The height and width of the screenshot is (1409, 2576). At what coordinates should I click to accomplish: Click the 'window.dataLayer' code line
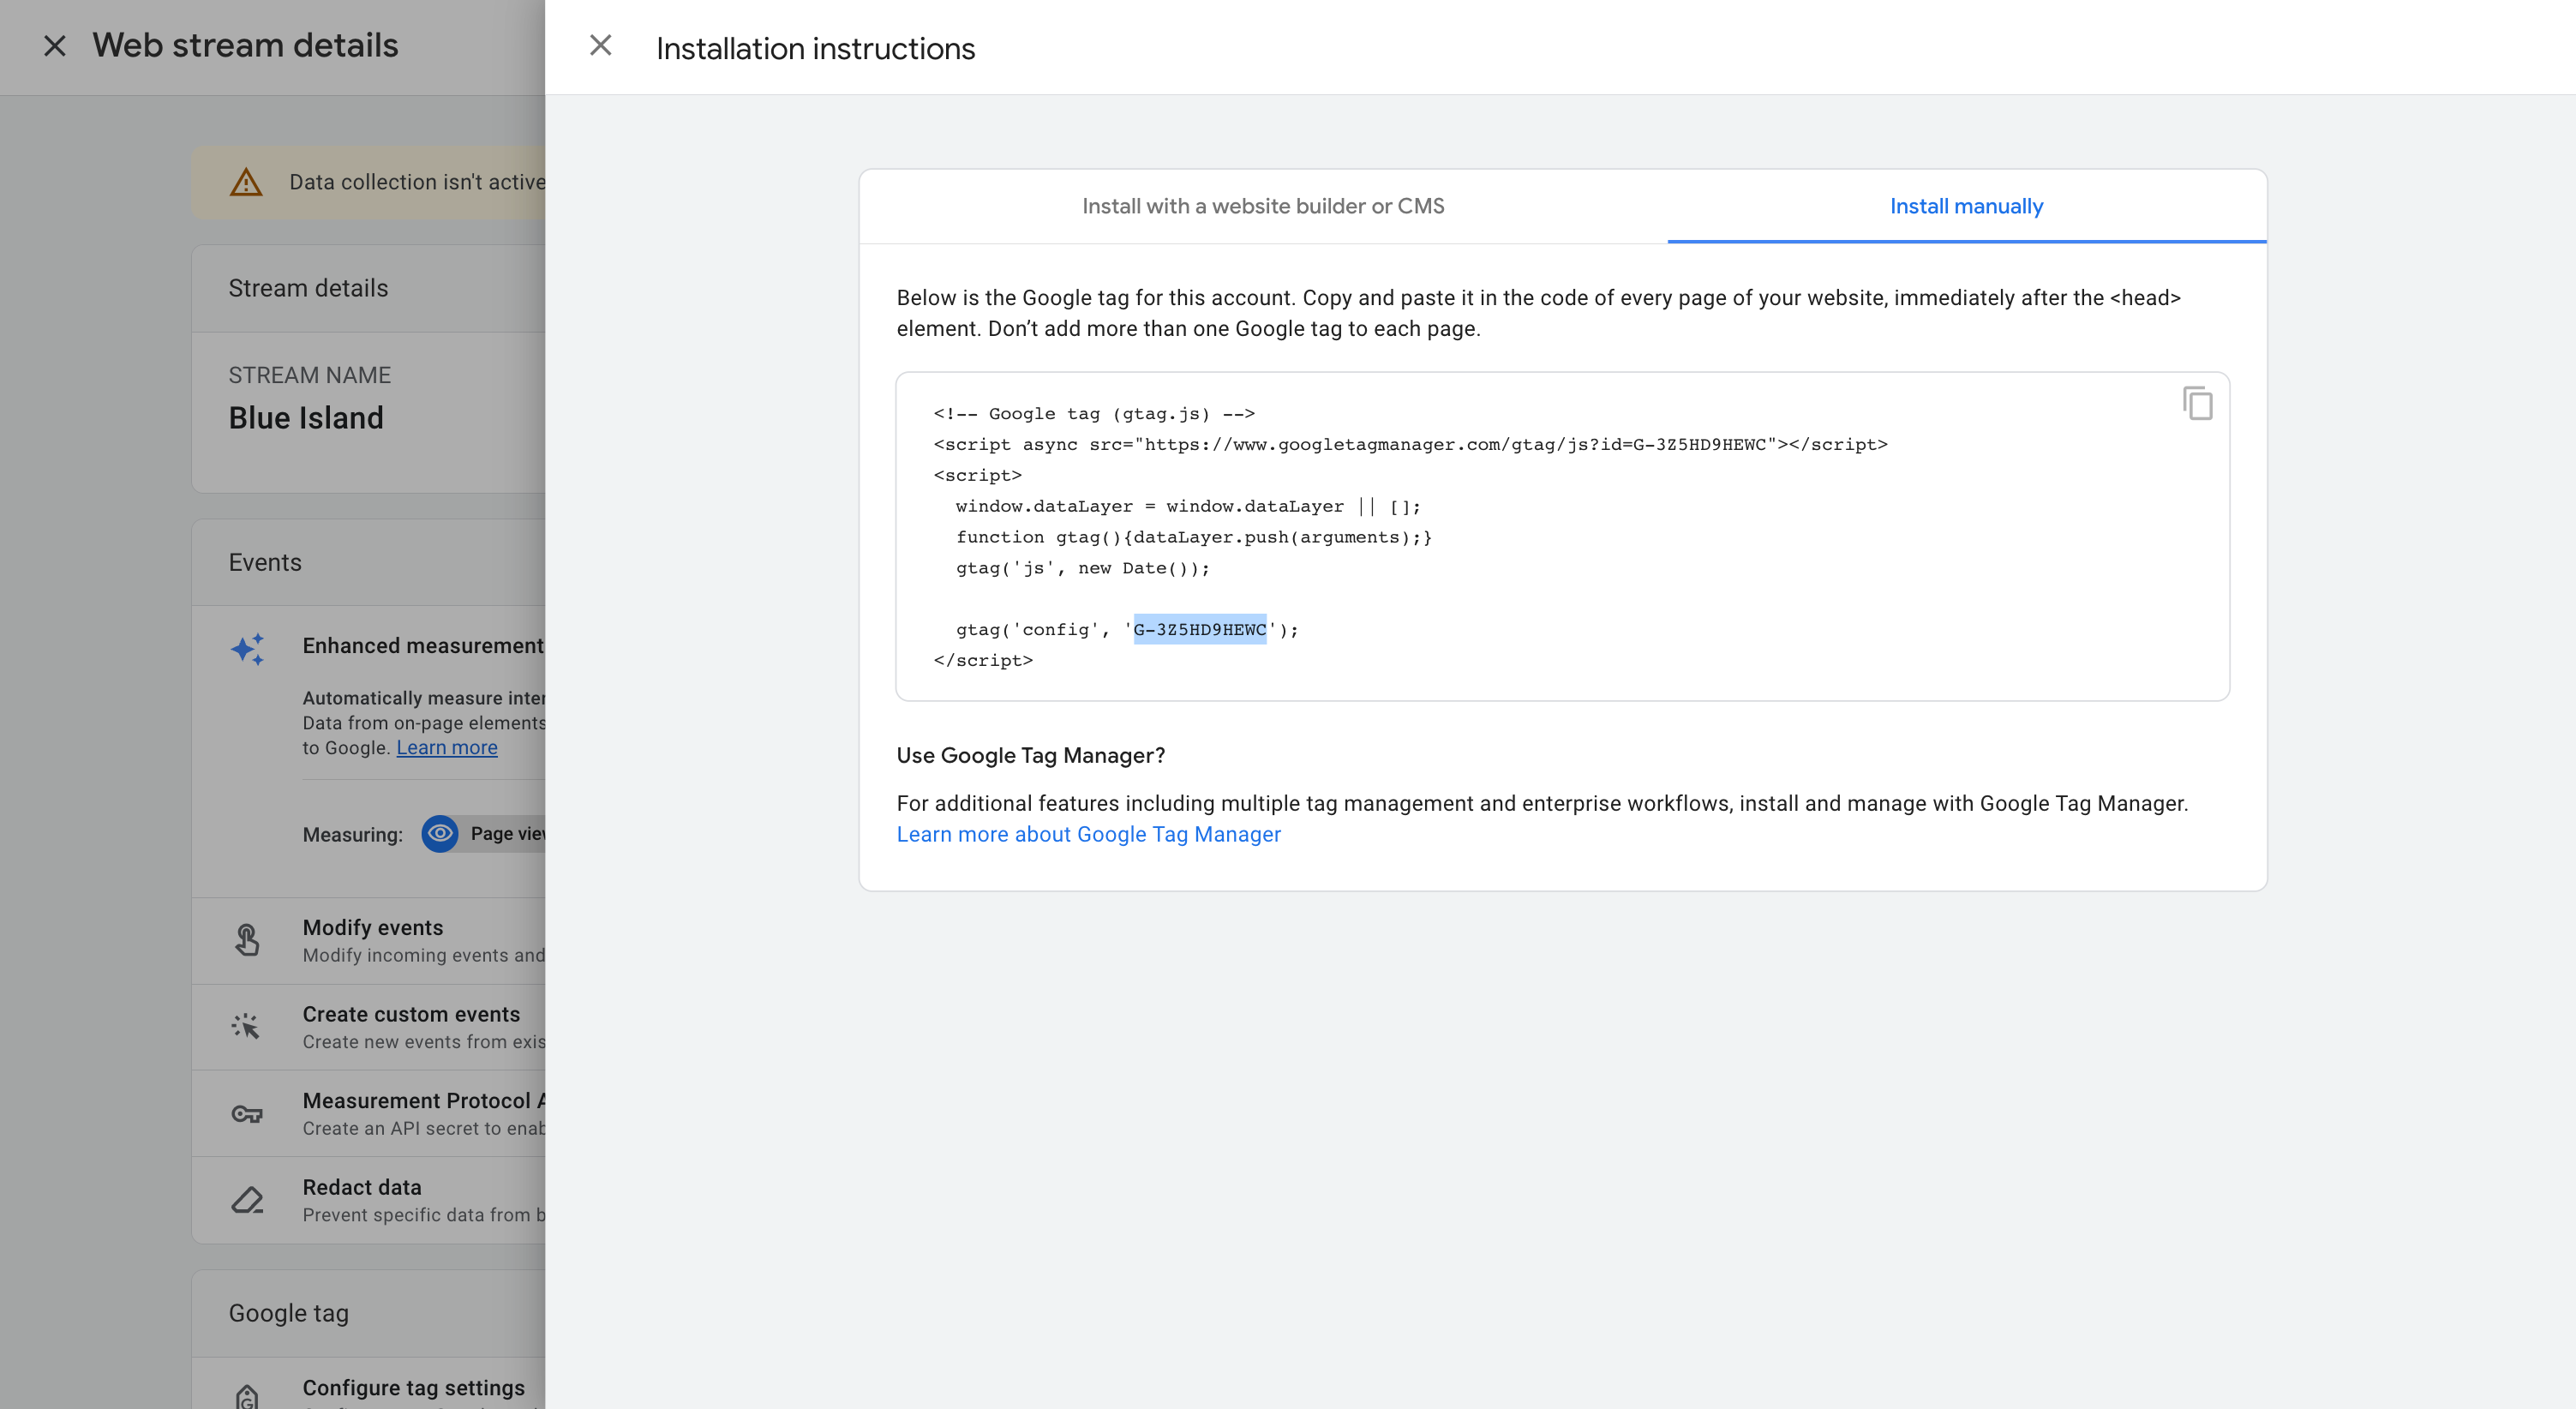click(1188, 506)
